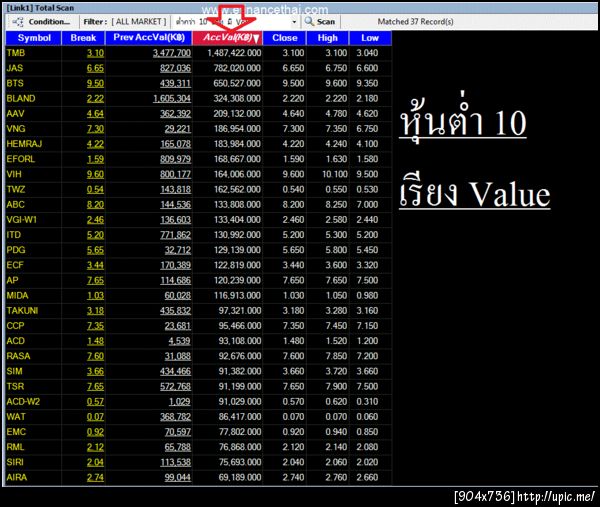Click TMB Prev AccVal 3,477,700
The width and height of the screenshot is (600, 507).
tap(172, 53)
